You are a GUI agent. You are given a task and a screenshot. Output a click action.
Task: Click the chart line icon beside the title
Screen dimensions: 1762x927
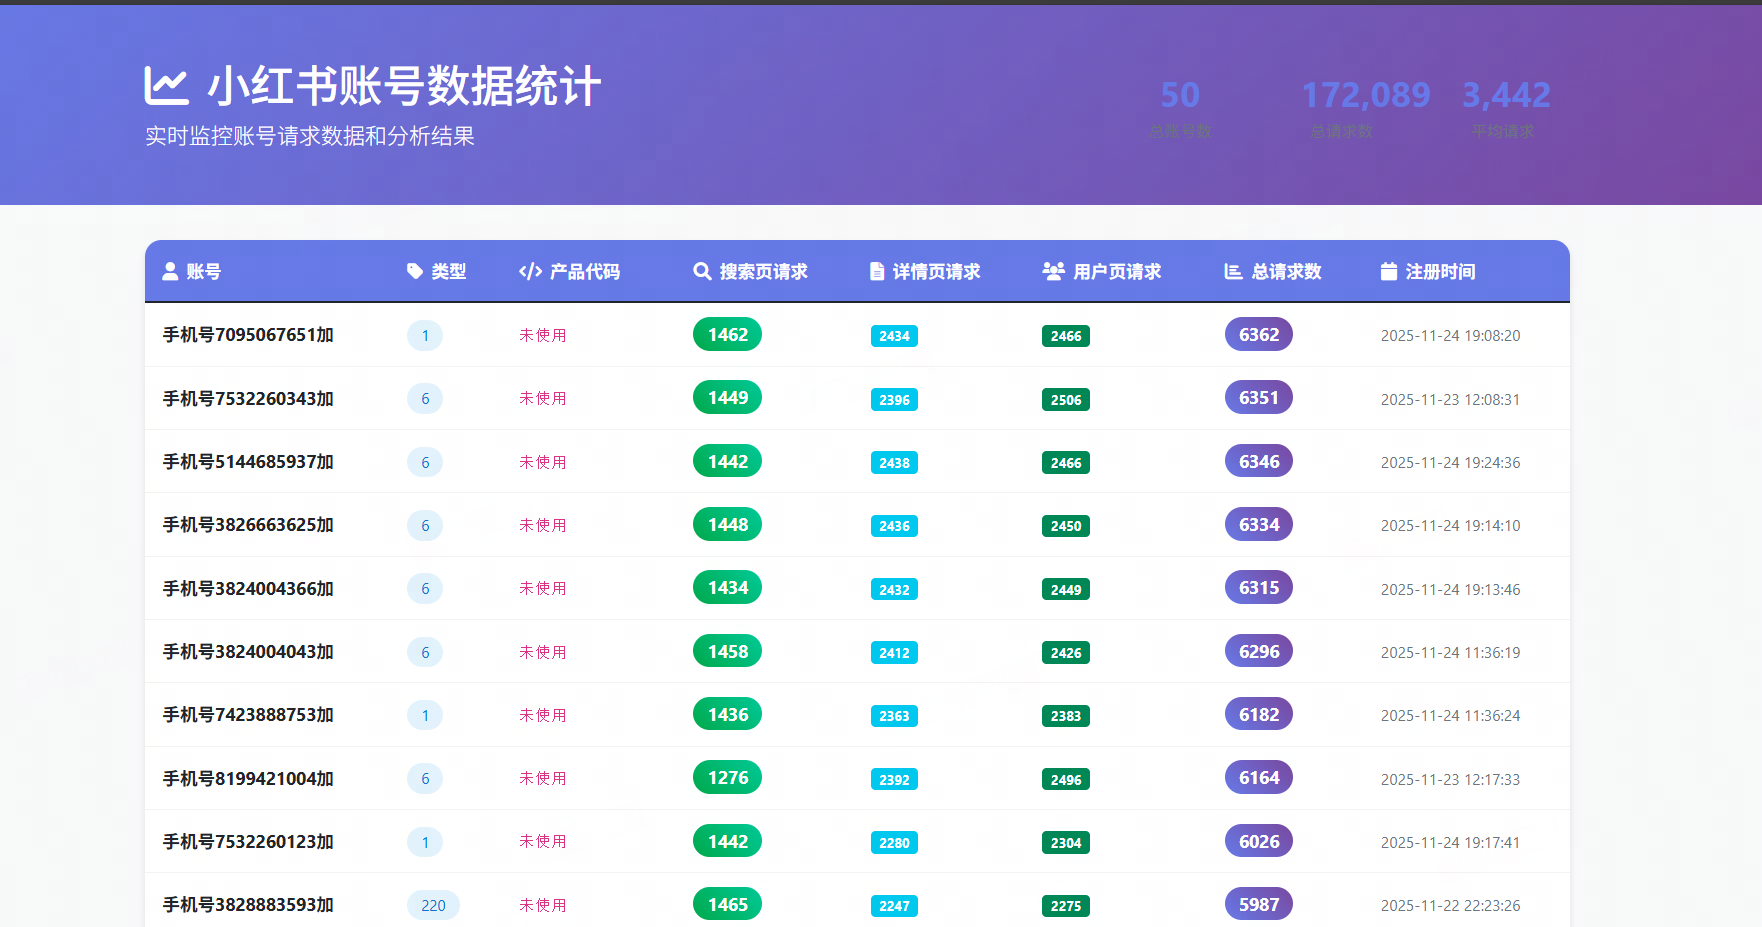coord(166,86)
